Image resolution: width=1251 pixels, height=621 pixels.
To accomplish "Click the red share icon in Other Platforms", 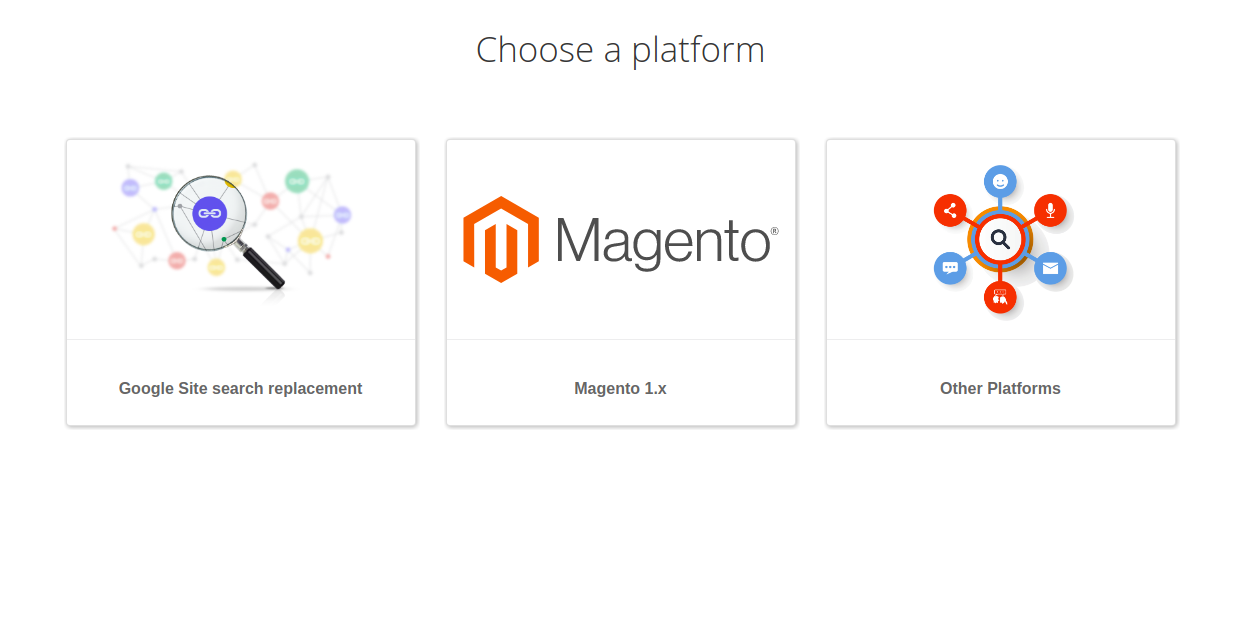I will click(950, 210).
